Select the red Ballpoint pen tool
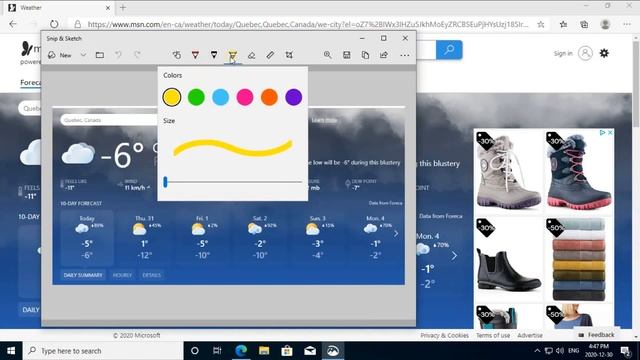Screen dimensions: 640x360 [x=195, y=55]
